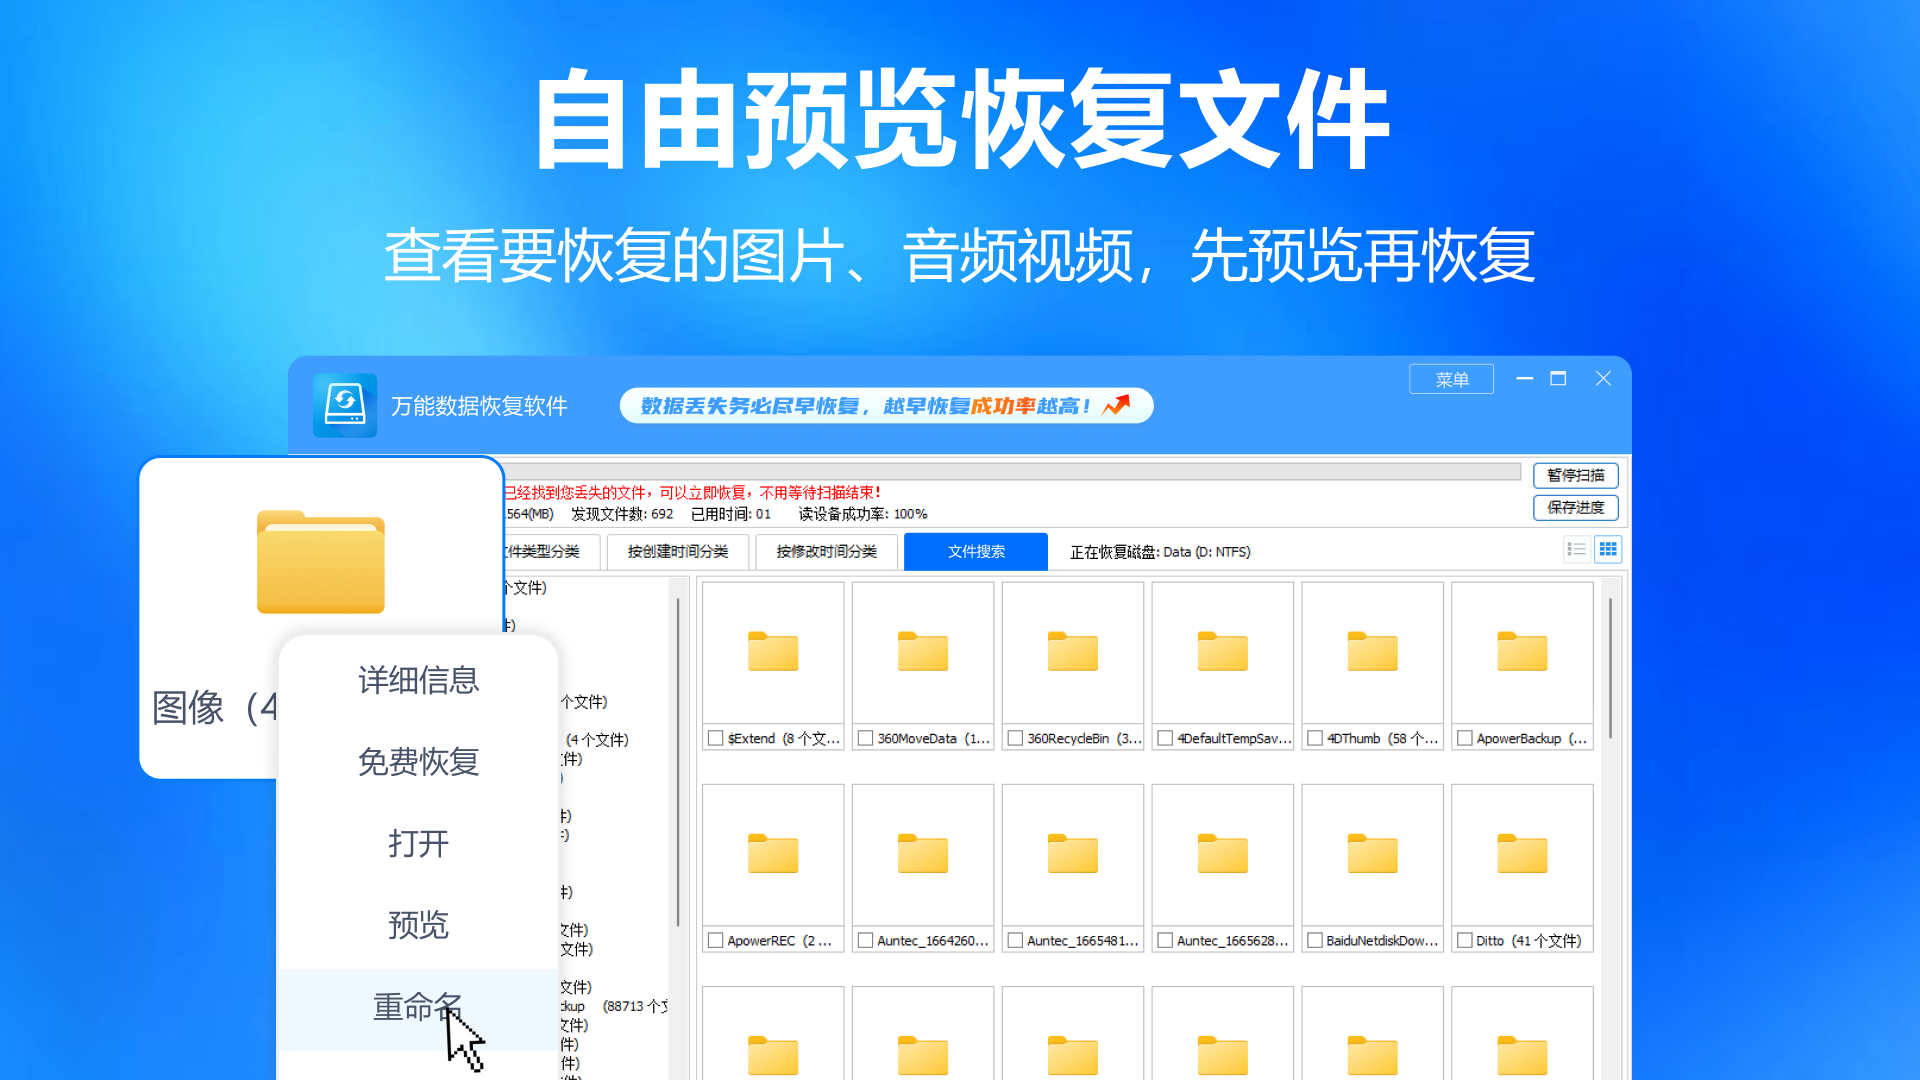The image size is (1920, 1080).
Task: Open the ApowerBackup folder icon
Action: point(1523,651)
